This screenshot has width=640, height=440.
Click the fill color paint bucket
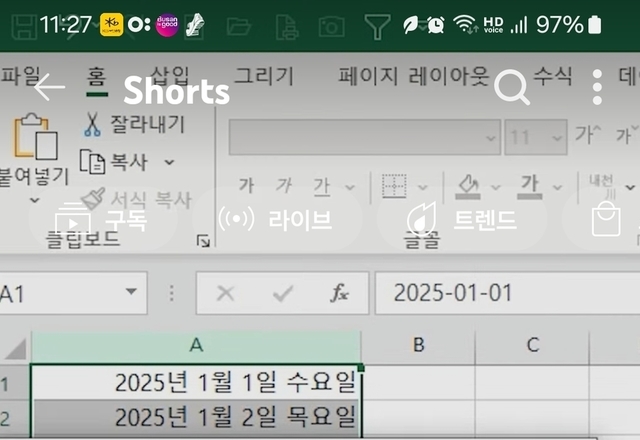(467, 185)
